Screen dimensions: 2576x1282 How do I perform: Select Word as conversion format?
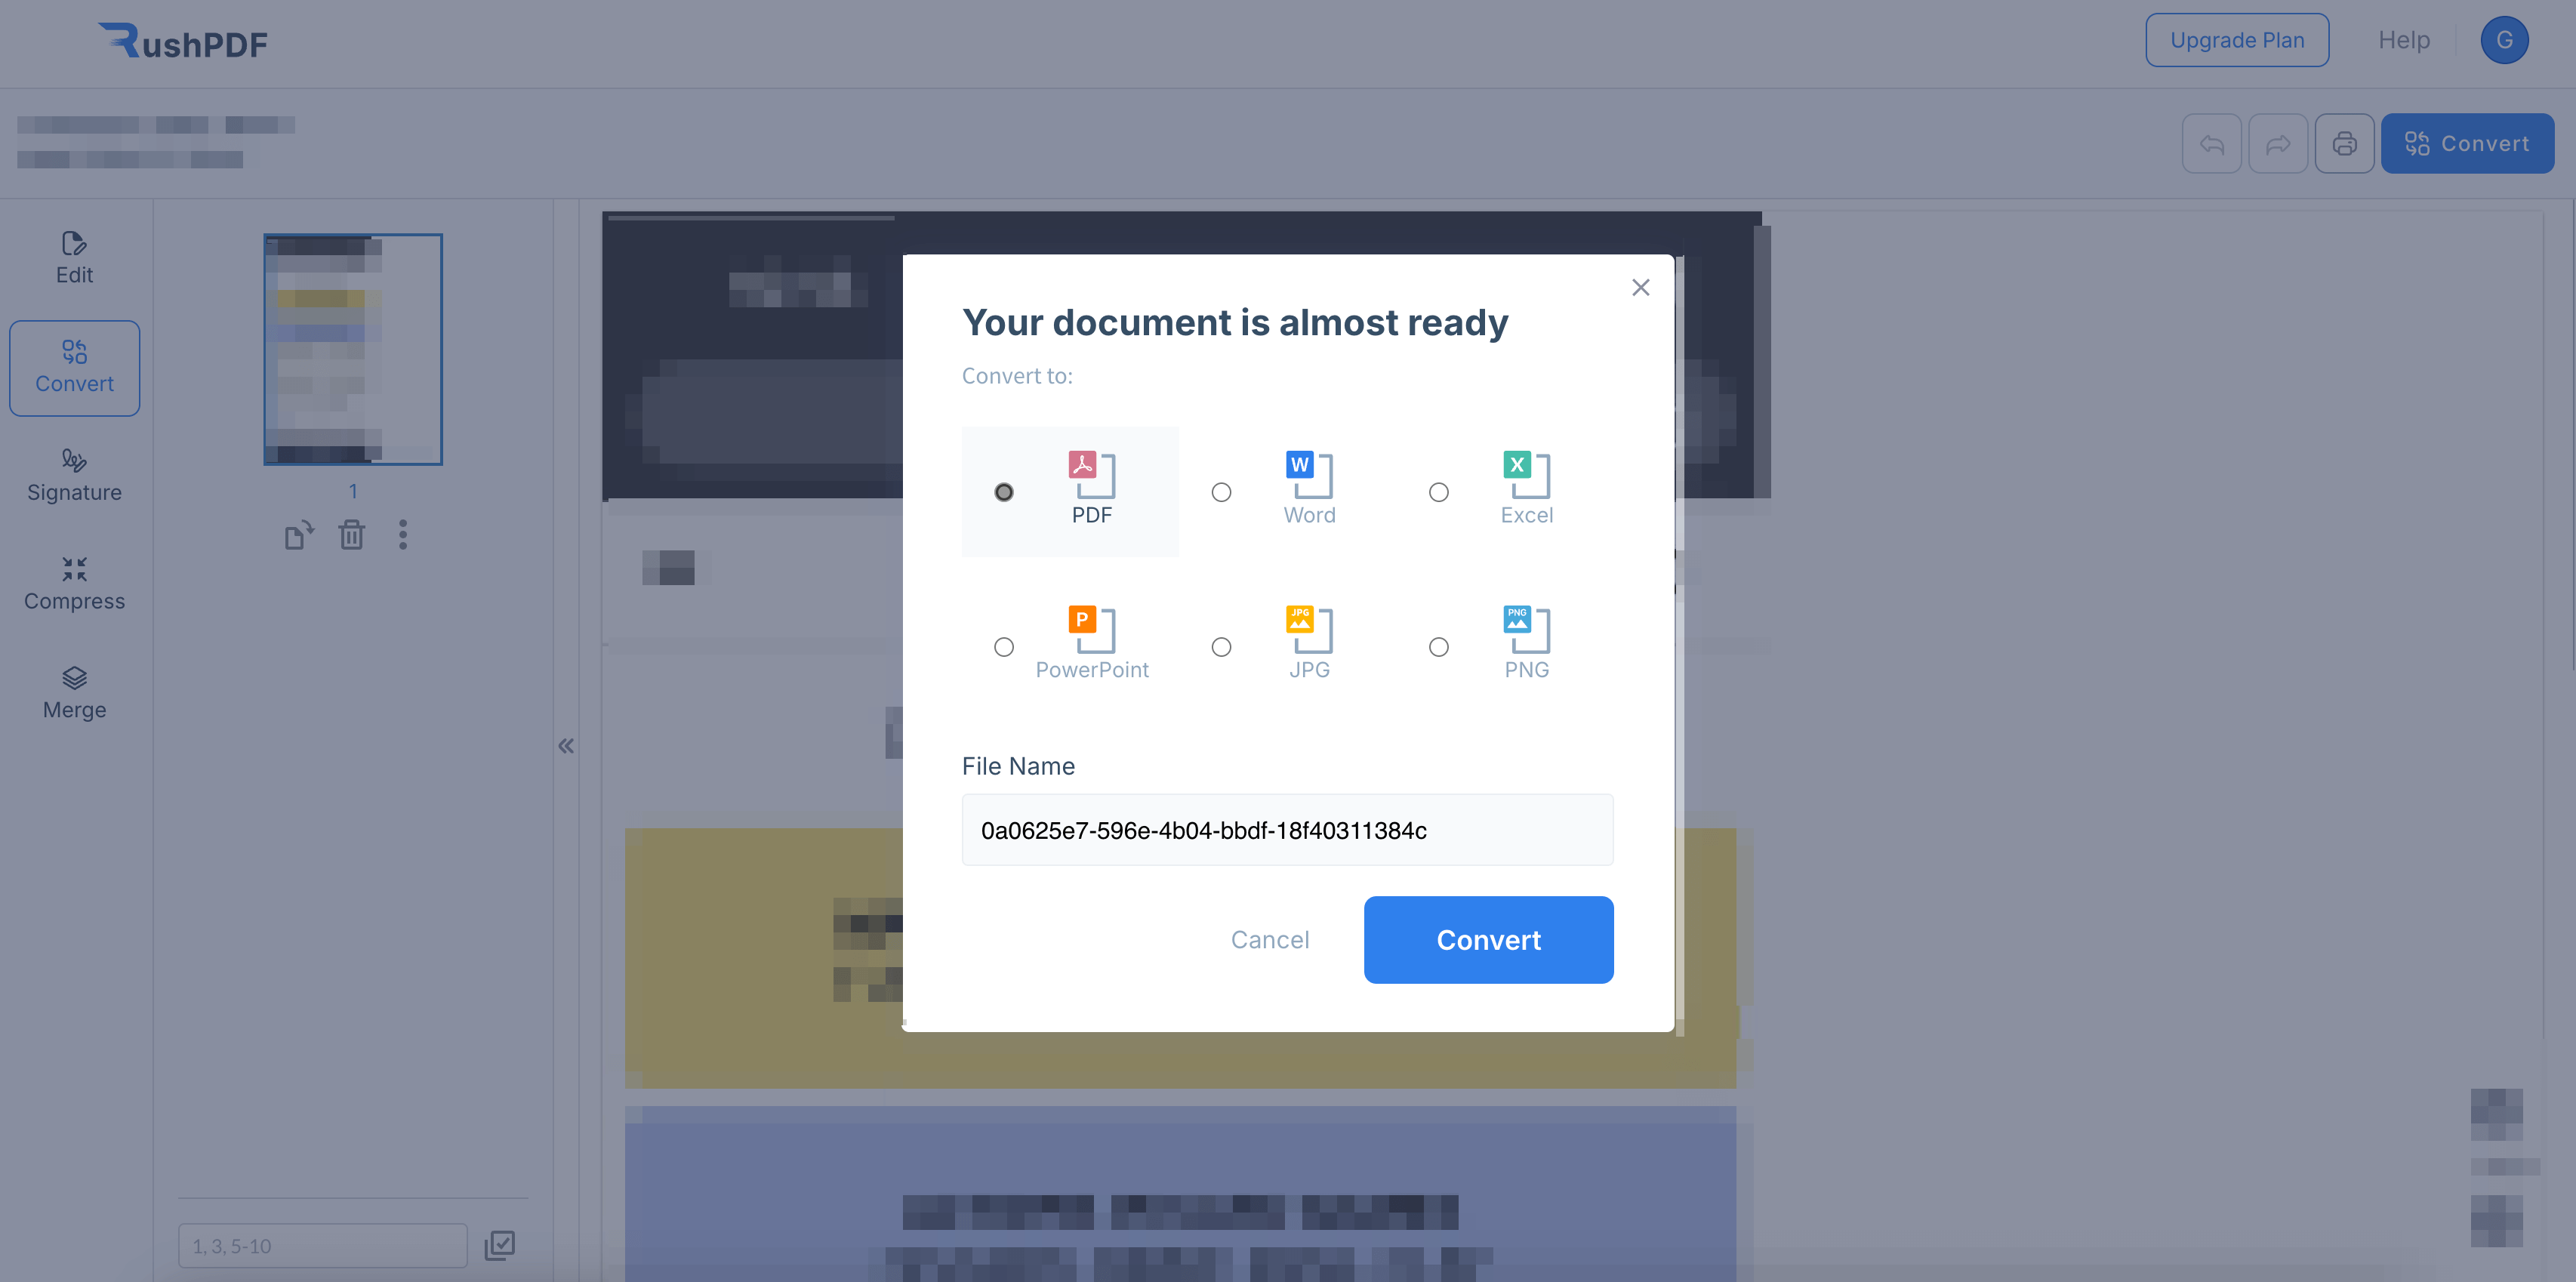1221,492
